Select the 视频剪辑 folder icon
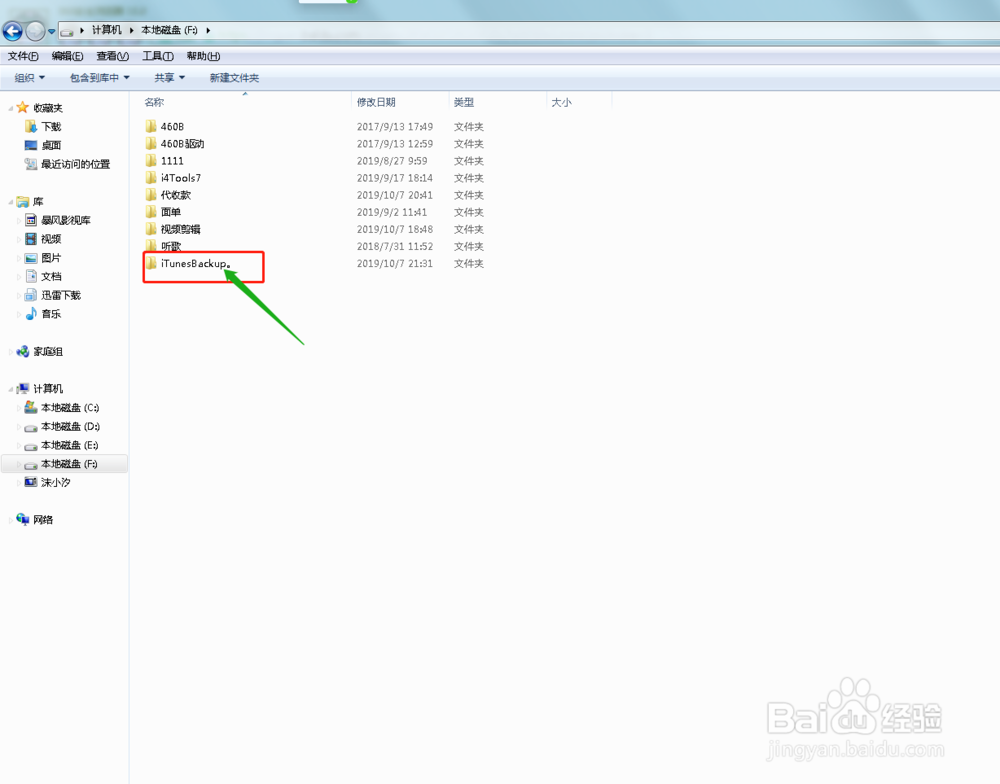 coord(151,229)
